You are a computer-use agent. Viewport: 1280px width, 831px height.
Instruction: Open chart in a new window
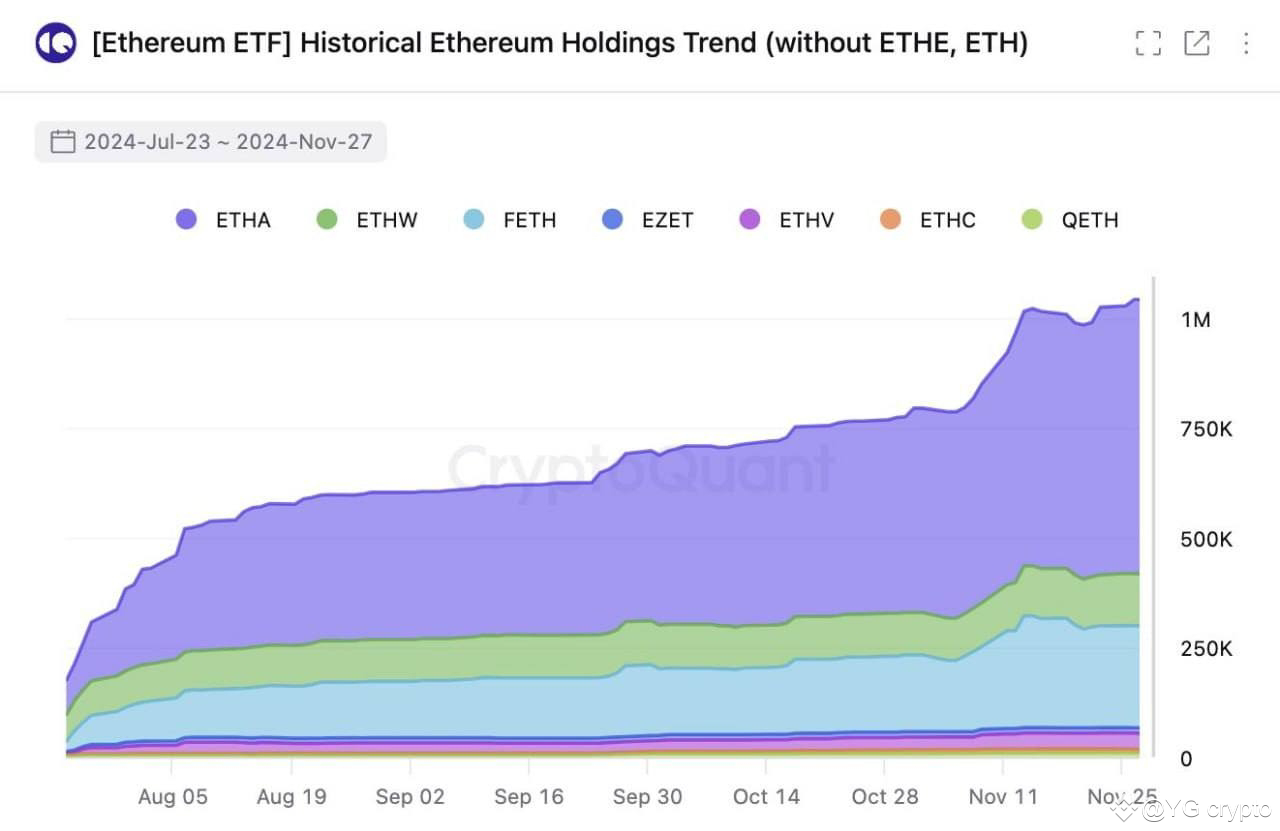click(x=1197, y=43)
